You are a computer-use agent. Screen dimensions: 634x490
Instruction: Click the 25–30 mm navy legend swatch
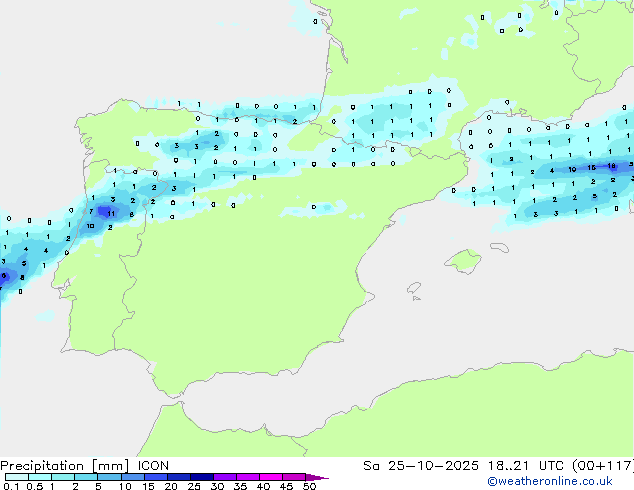[201, 477]
